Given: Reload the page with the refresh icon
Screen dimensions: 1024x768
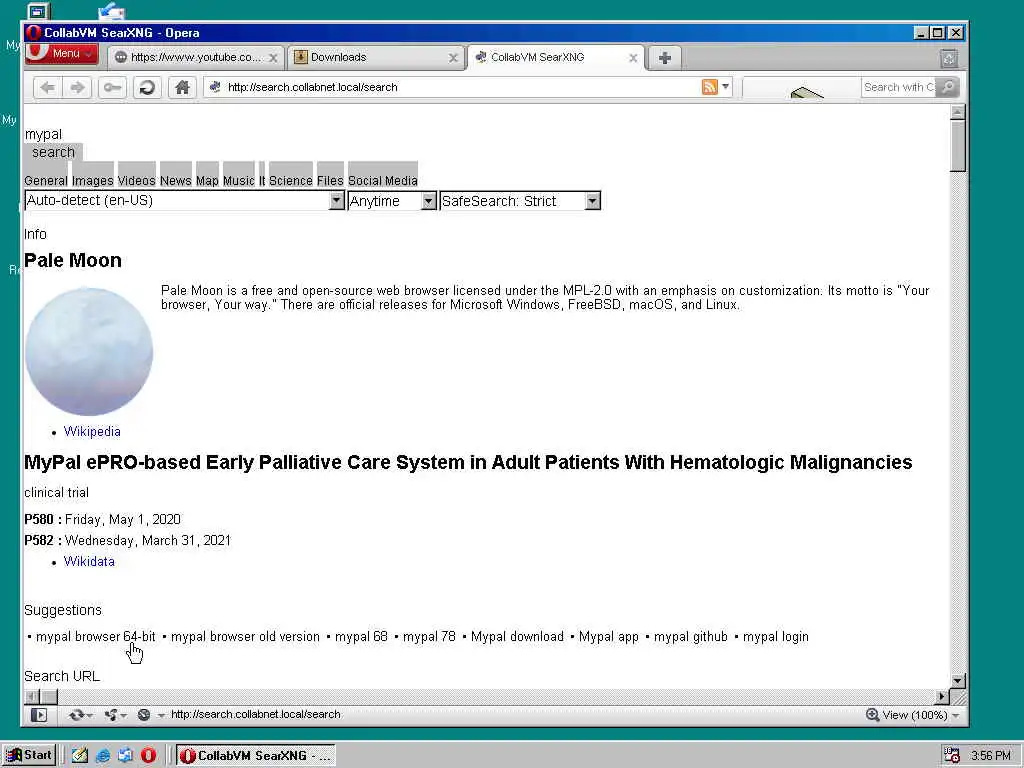Looking at the screenshot, I should point(148,88).
